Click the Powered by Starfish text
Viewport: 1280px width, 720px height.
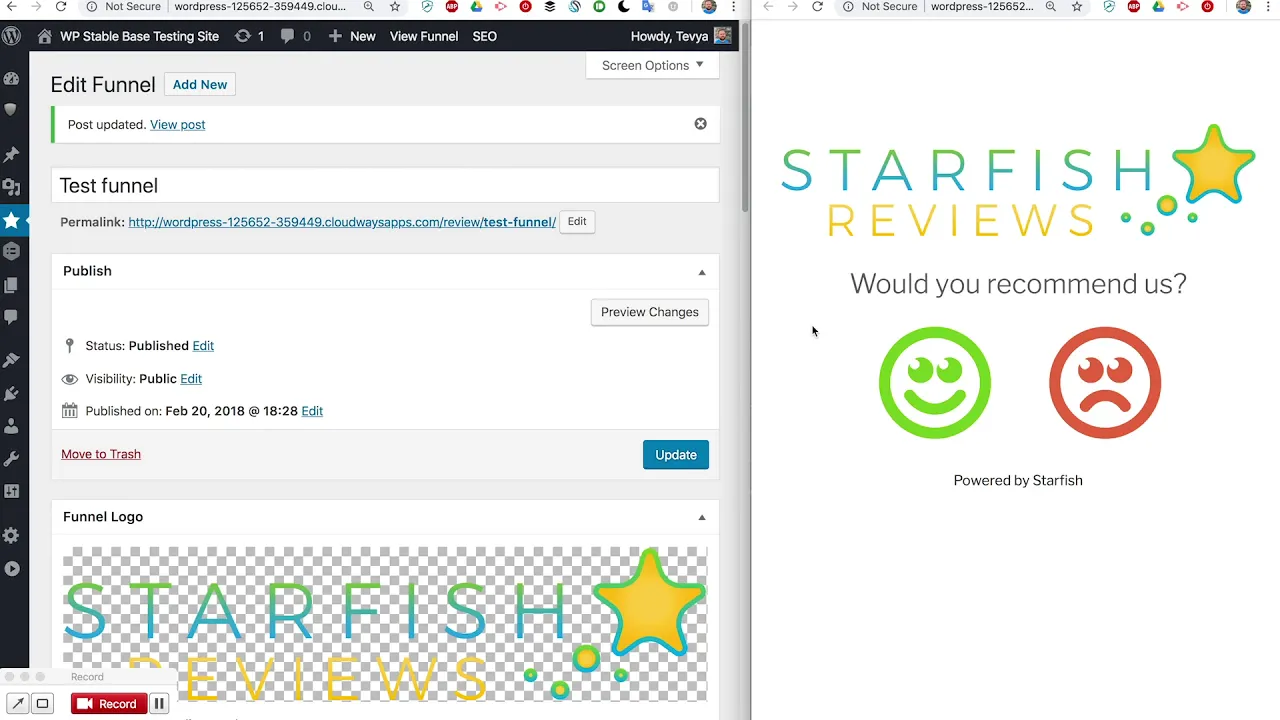pyautogui.click(x=1018, y=481)
